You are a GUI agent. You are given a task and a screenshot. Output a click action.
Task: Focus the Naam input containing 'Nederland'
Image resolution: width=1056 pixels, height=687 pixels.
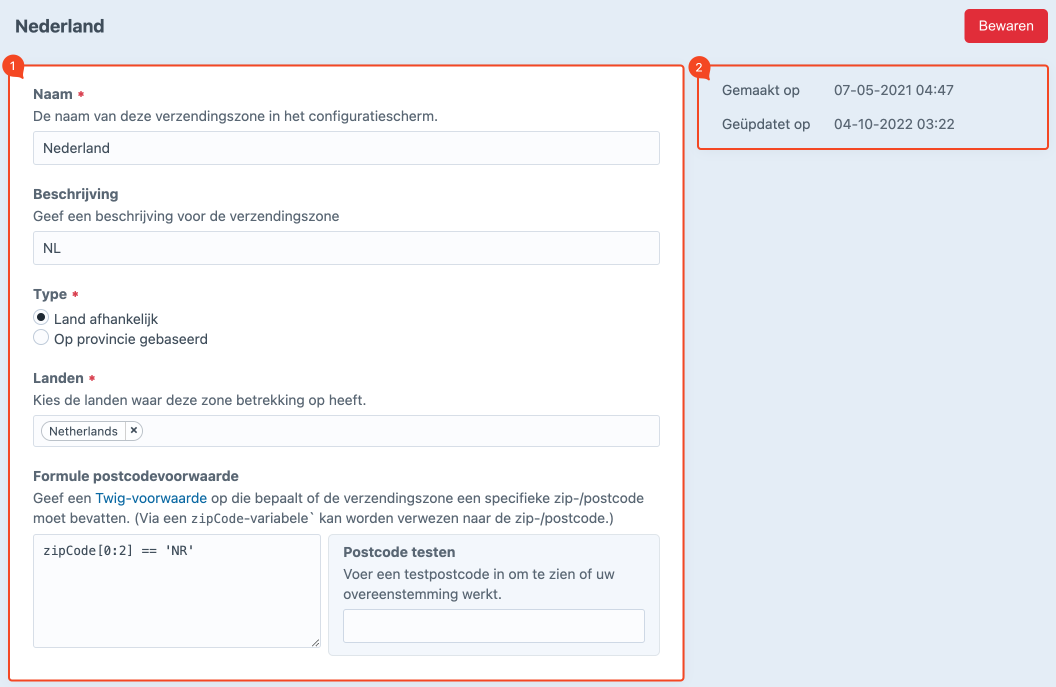click(x=346, y=148)
